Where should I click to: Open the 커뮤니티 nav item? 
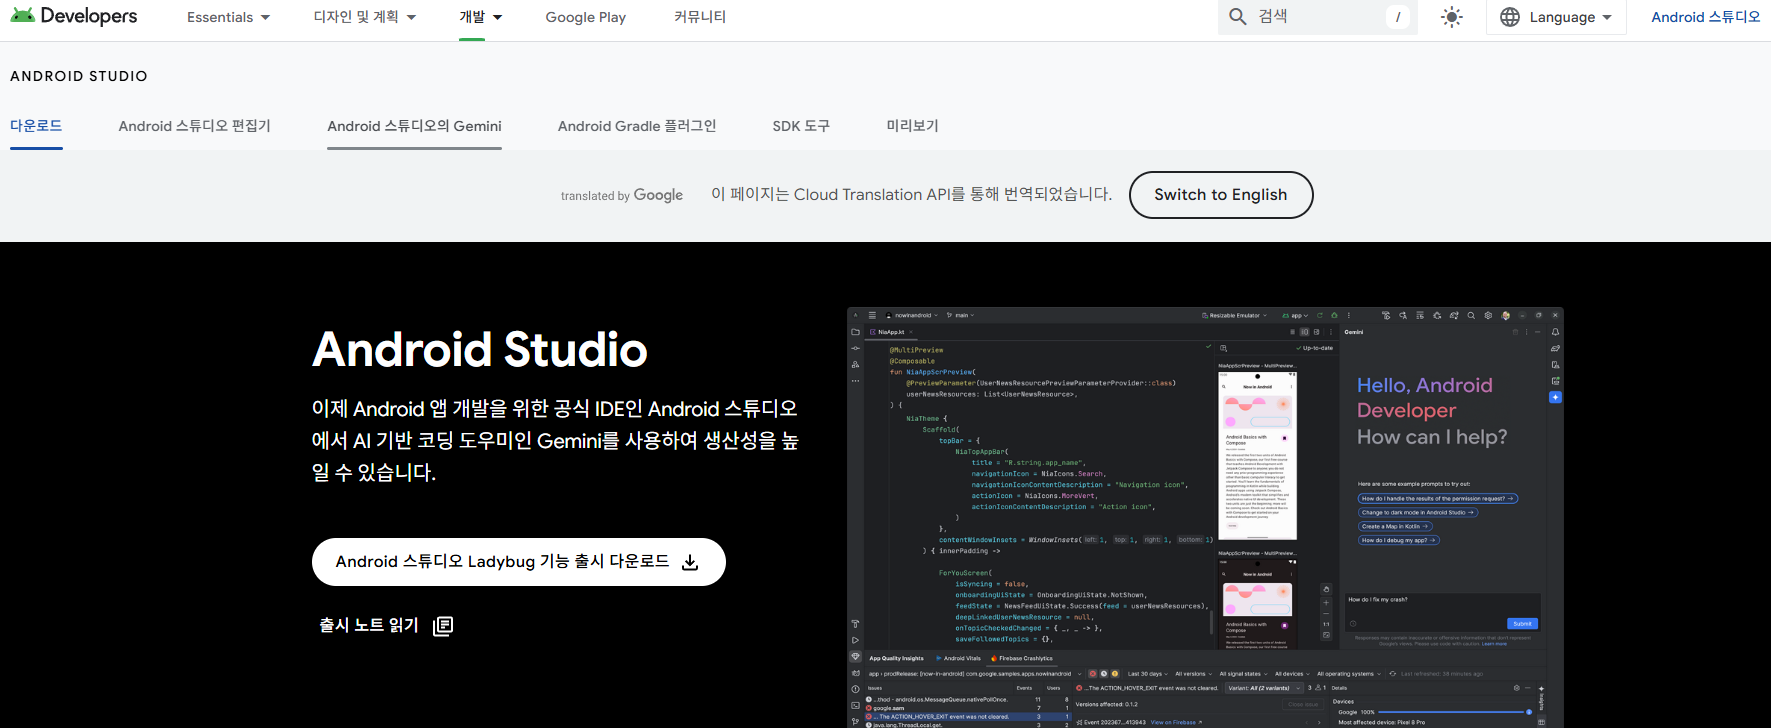[700, 17]
